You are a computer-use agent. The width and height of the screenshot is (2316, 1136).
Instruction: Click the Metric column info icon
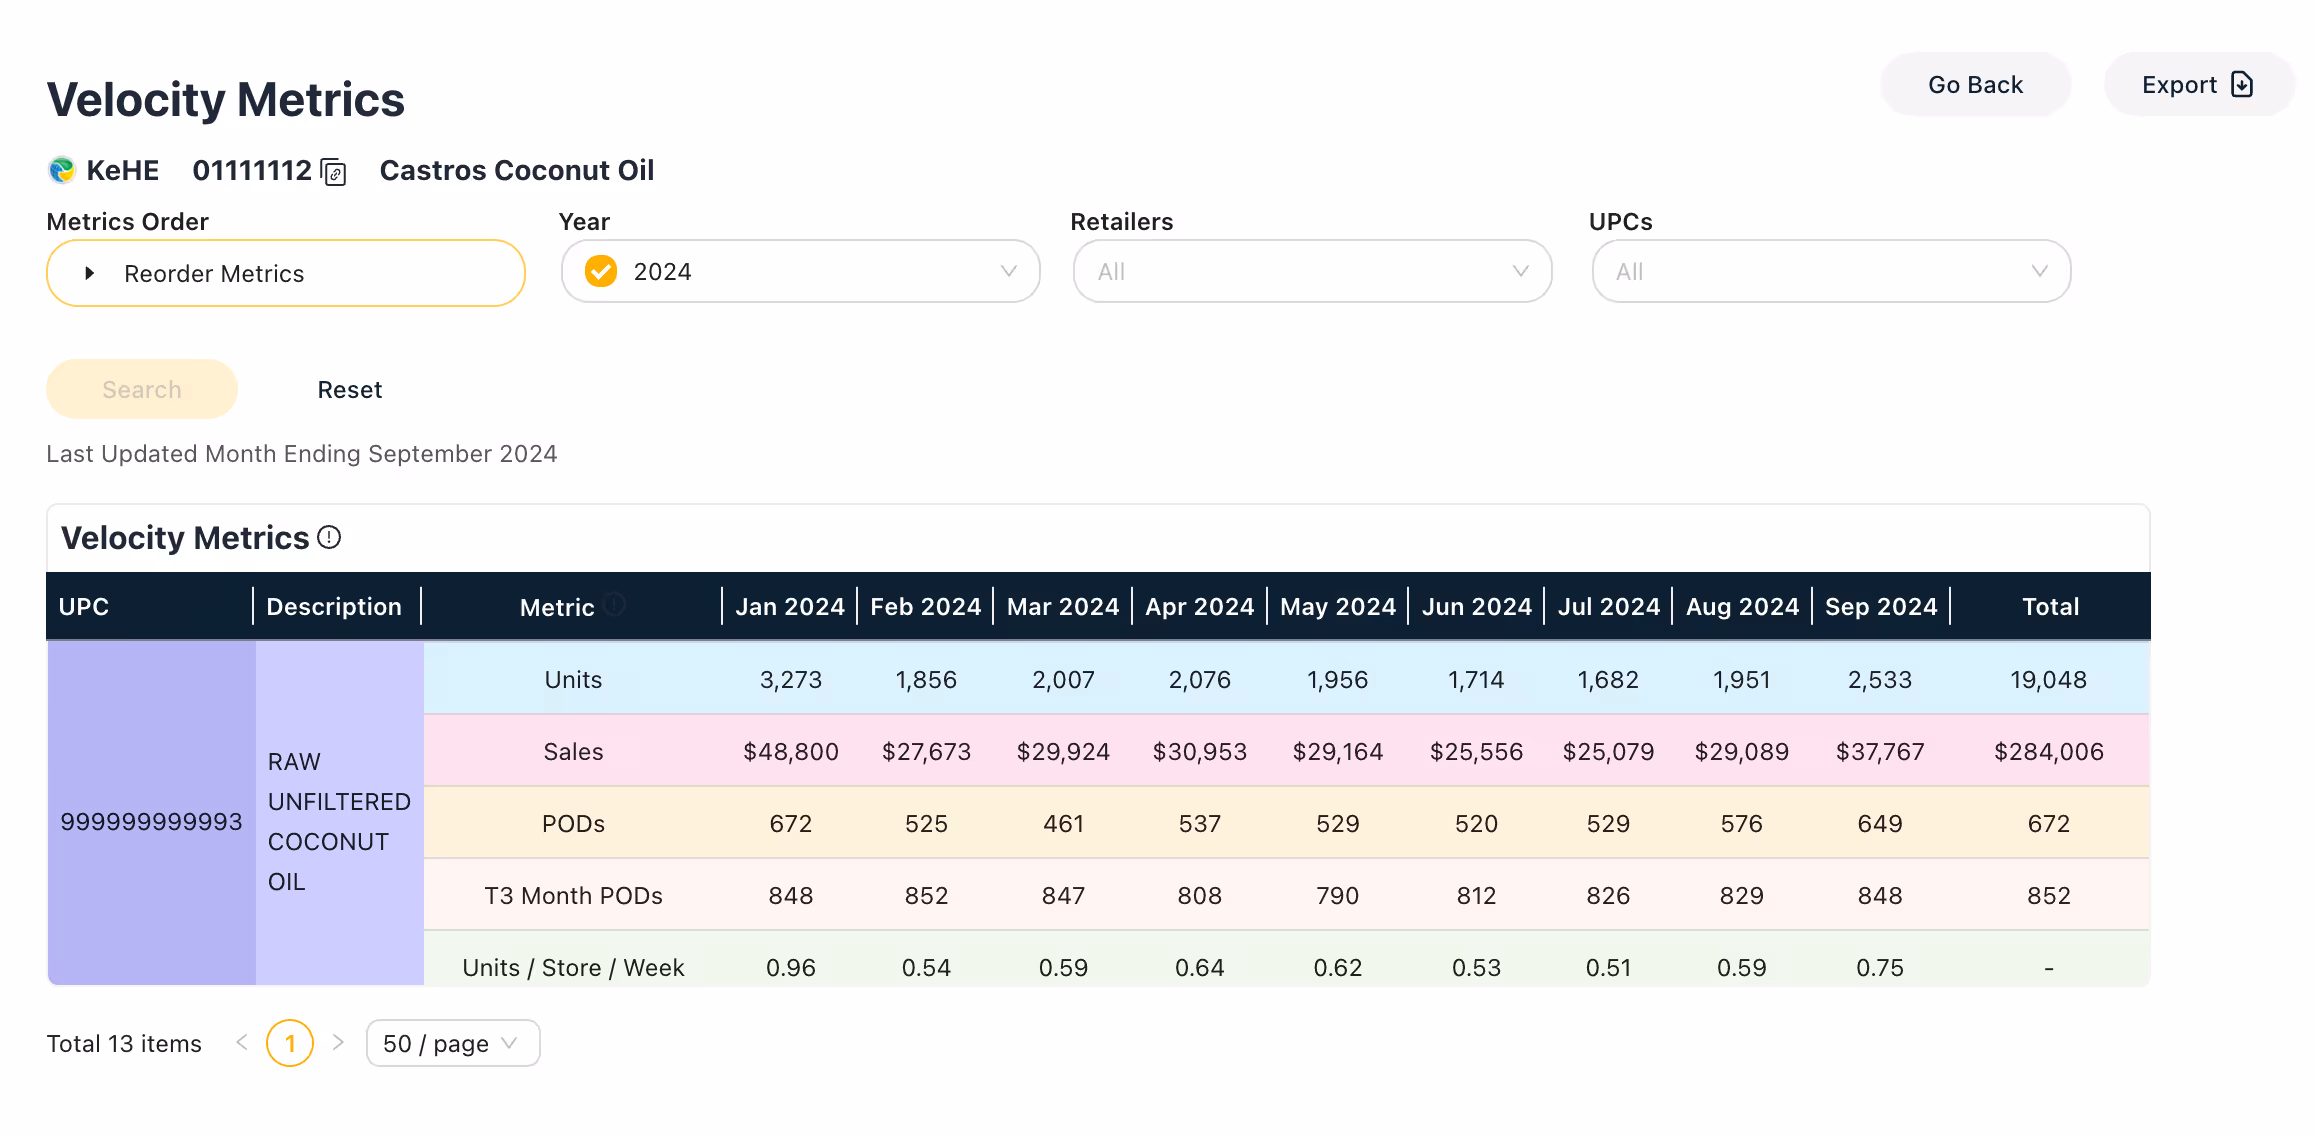click(x=615, y=604)
